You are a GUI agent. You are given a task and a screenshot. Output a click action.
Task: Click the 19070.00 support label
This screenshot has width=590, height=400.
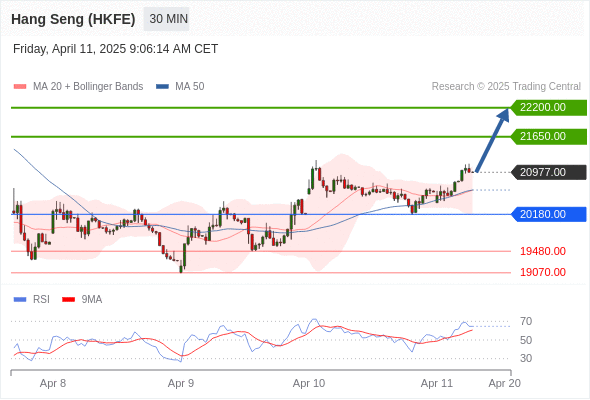coord(543,272)
